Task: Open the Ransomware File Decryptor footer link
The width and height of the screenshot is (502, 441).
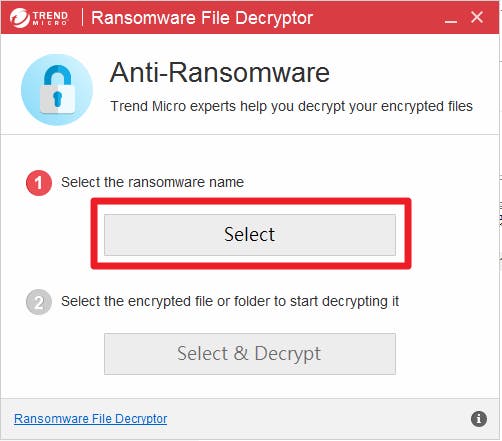Action: coord(91,419)
